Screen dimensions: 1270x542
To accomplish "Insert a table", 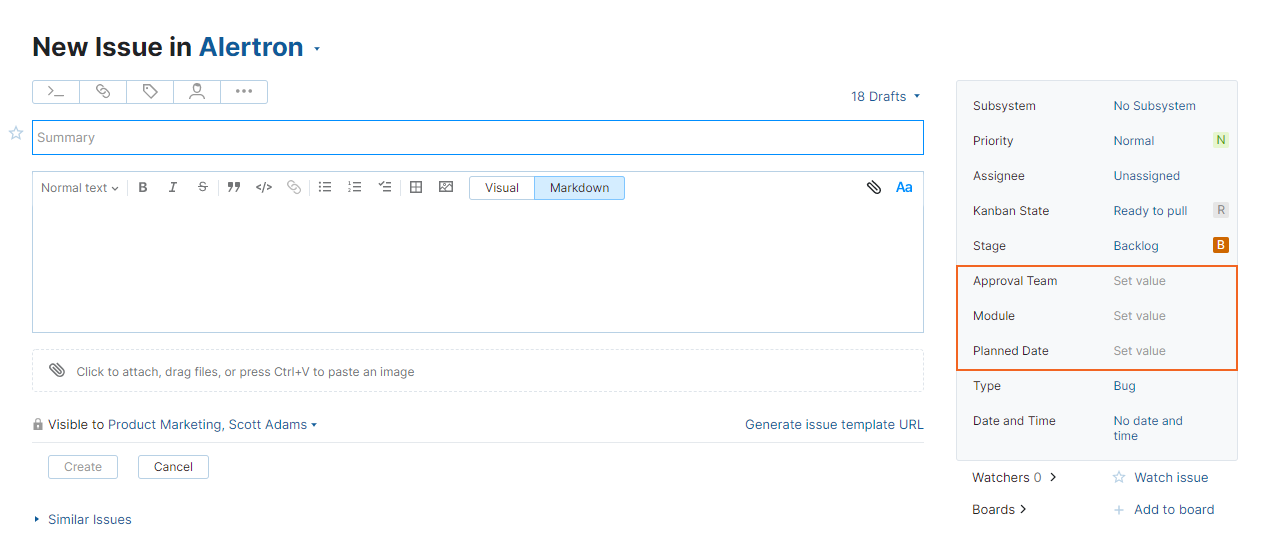I will click(x=416, y=187).
